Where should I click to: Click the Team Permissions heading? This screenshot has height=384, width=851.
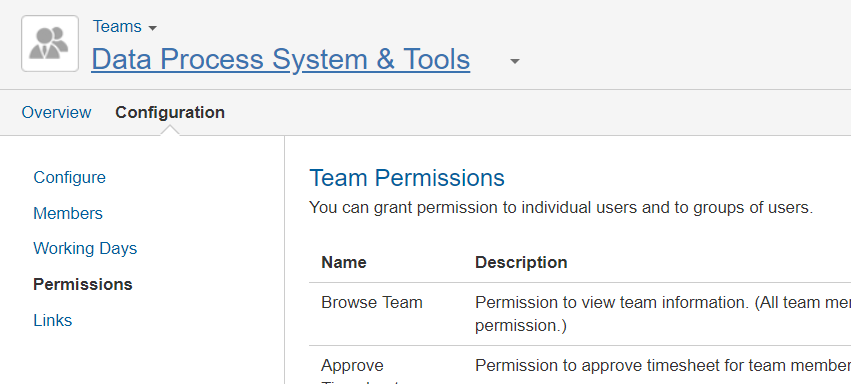(407, 178)
